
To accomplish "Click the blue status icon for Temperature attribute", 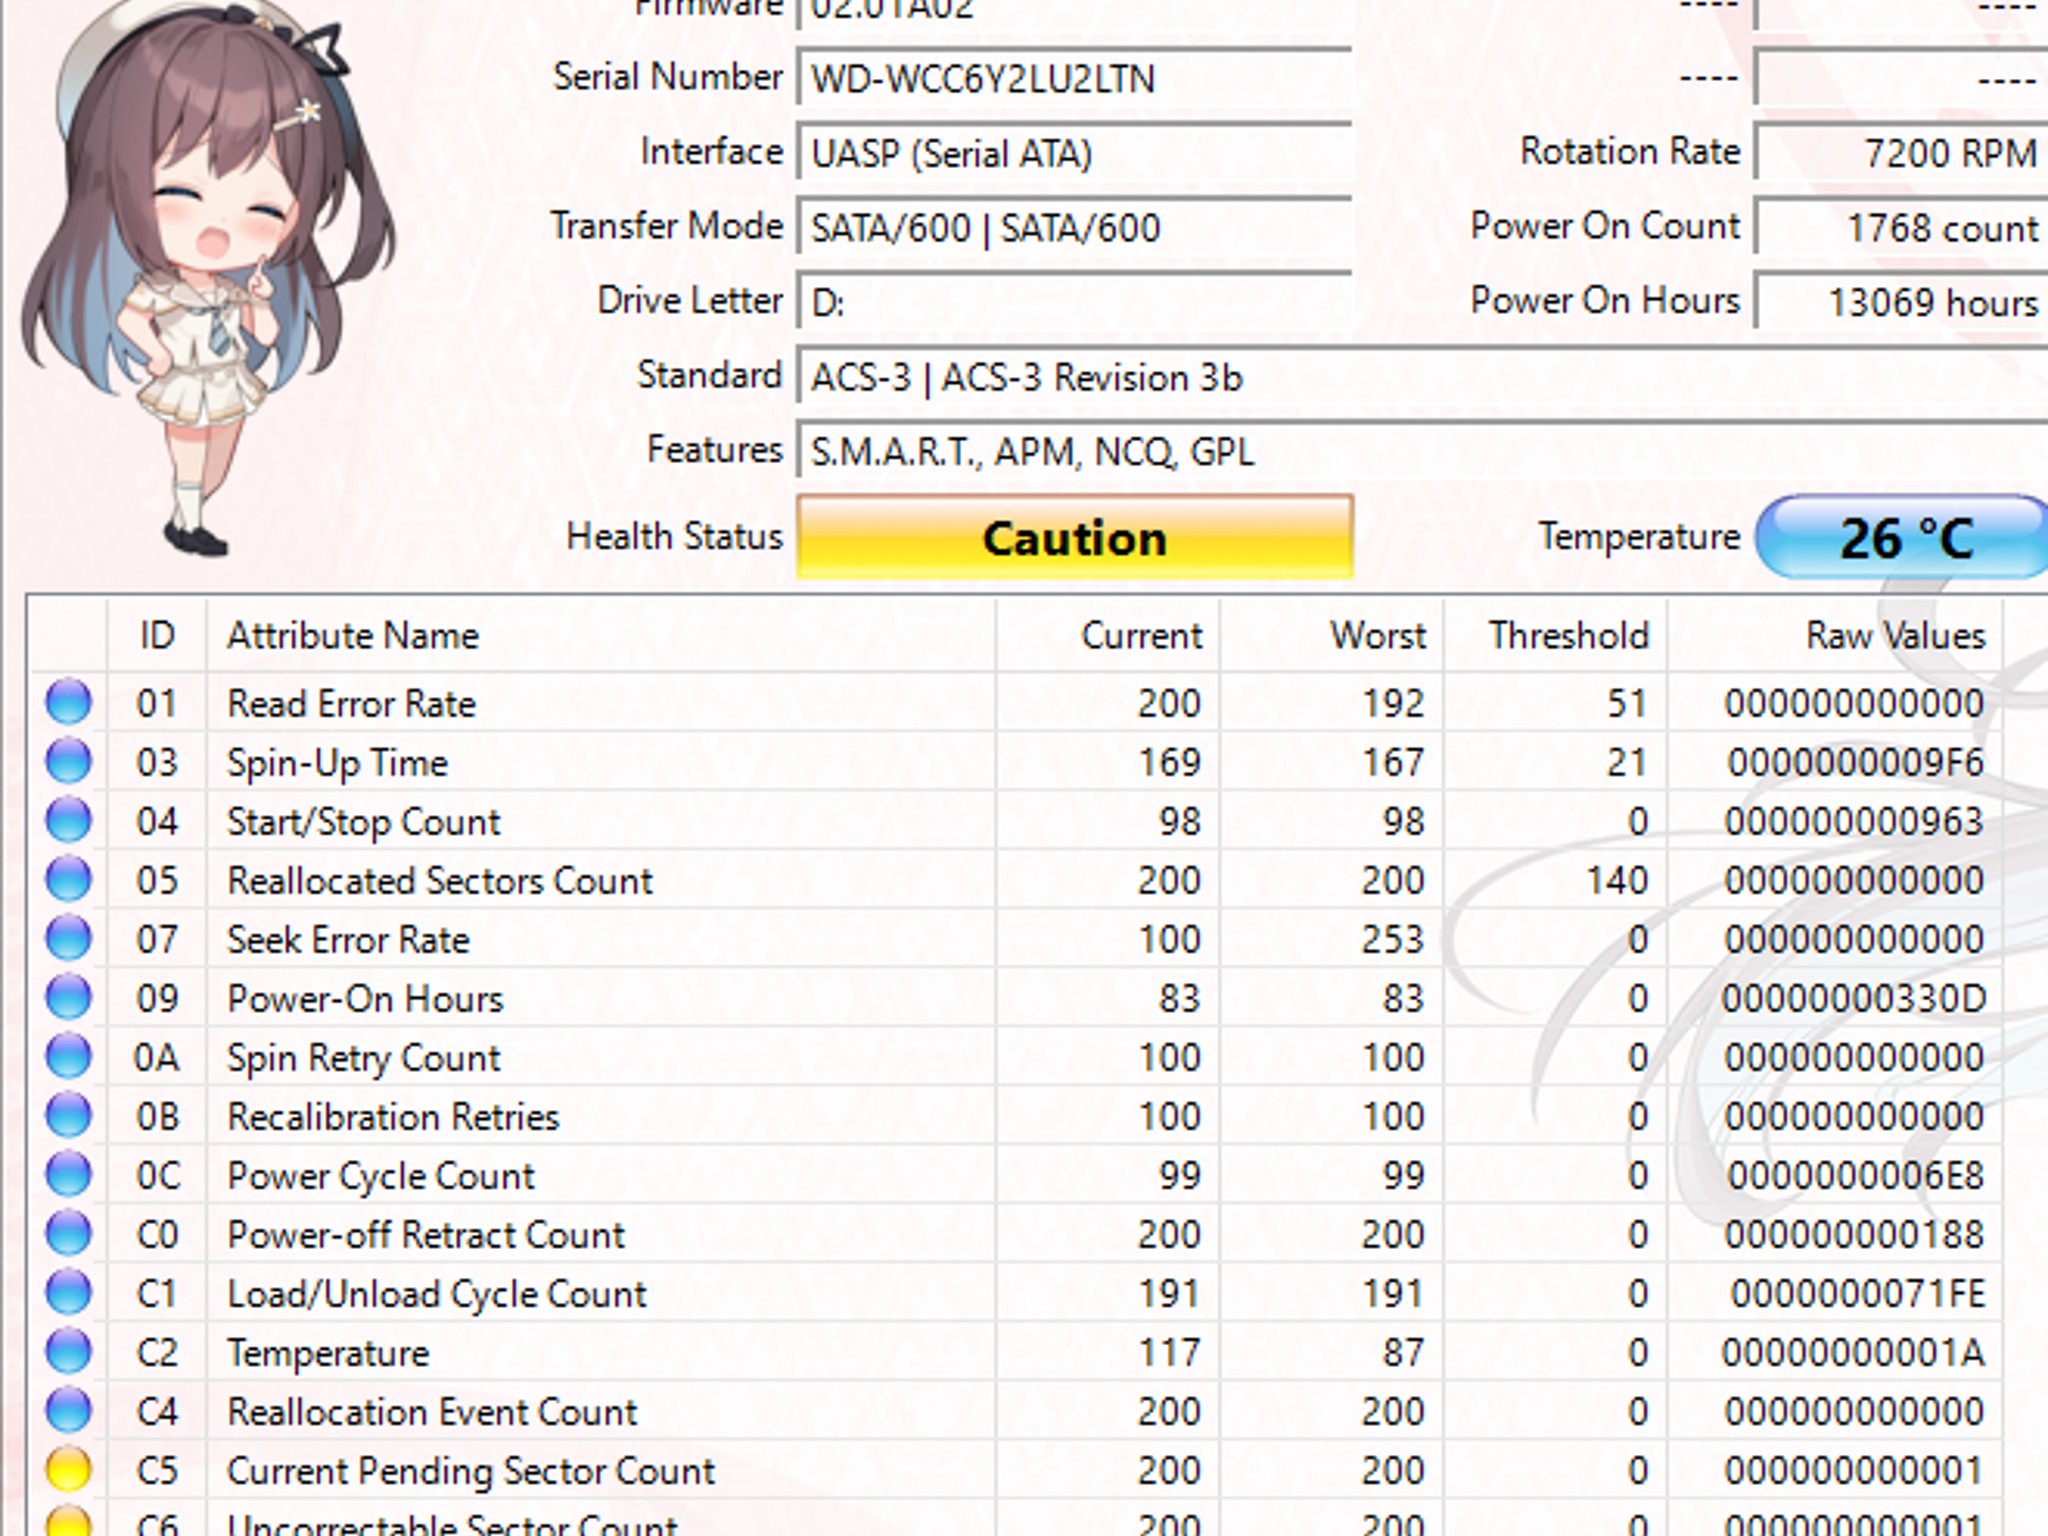I will coord(69,1351).
